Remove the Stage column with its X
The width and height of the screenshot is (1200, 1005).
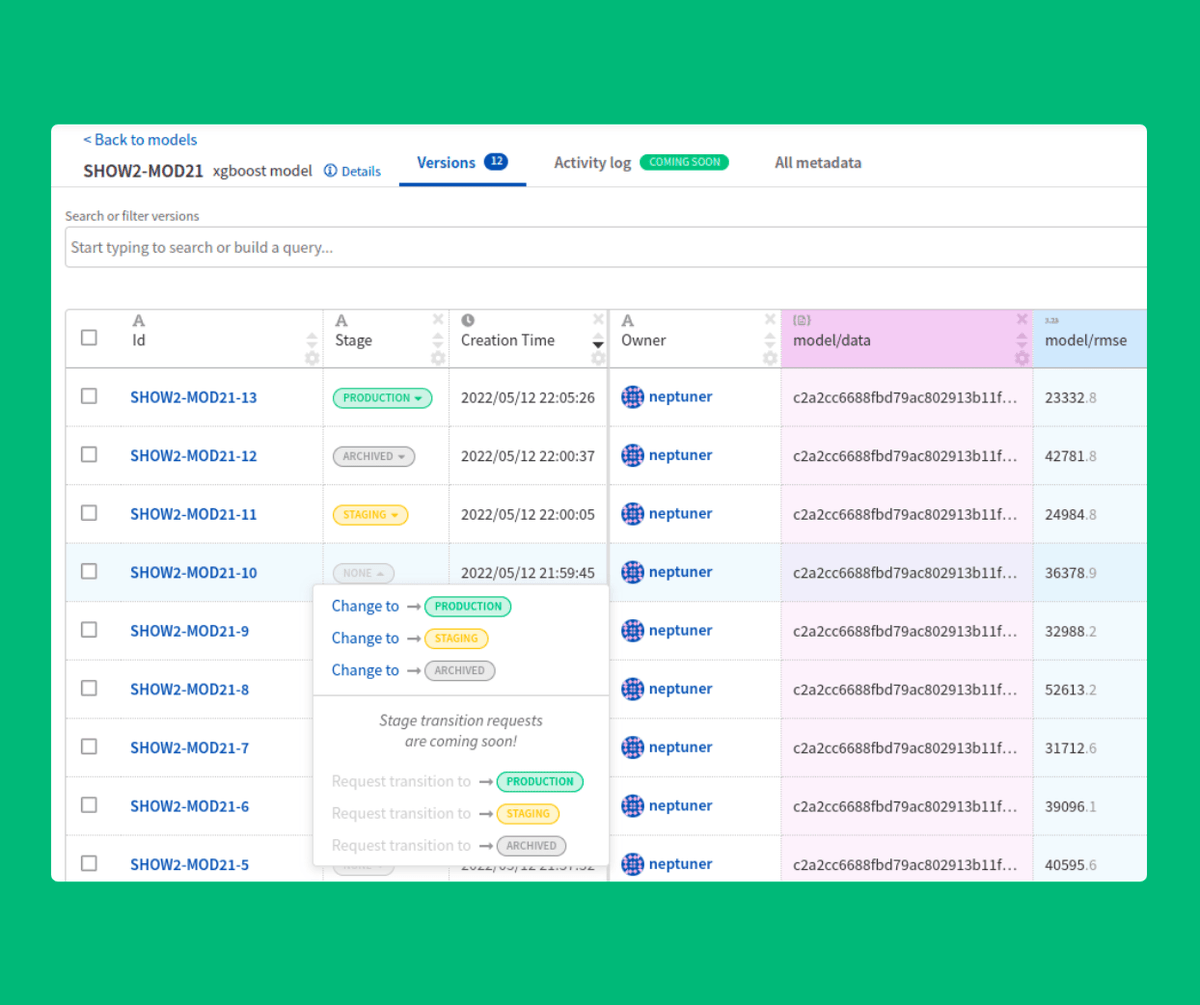point(438,319)
